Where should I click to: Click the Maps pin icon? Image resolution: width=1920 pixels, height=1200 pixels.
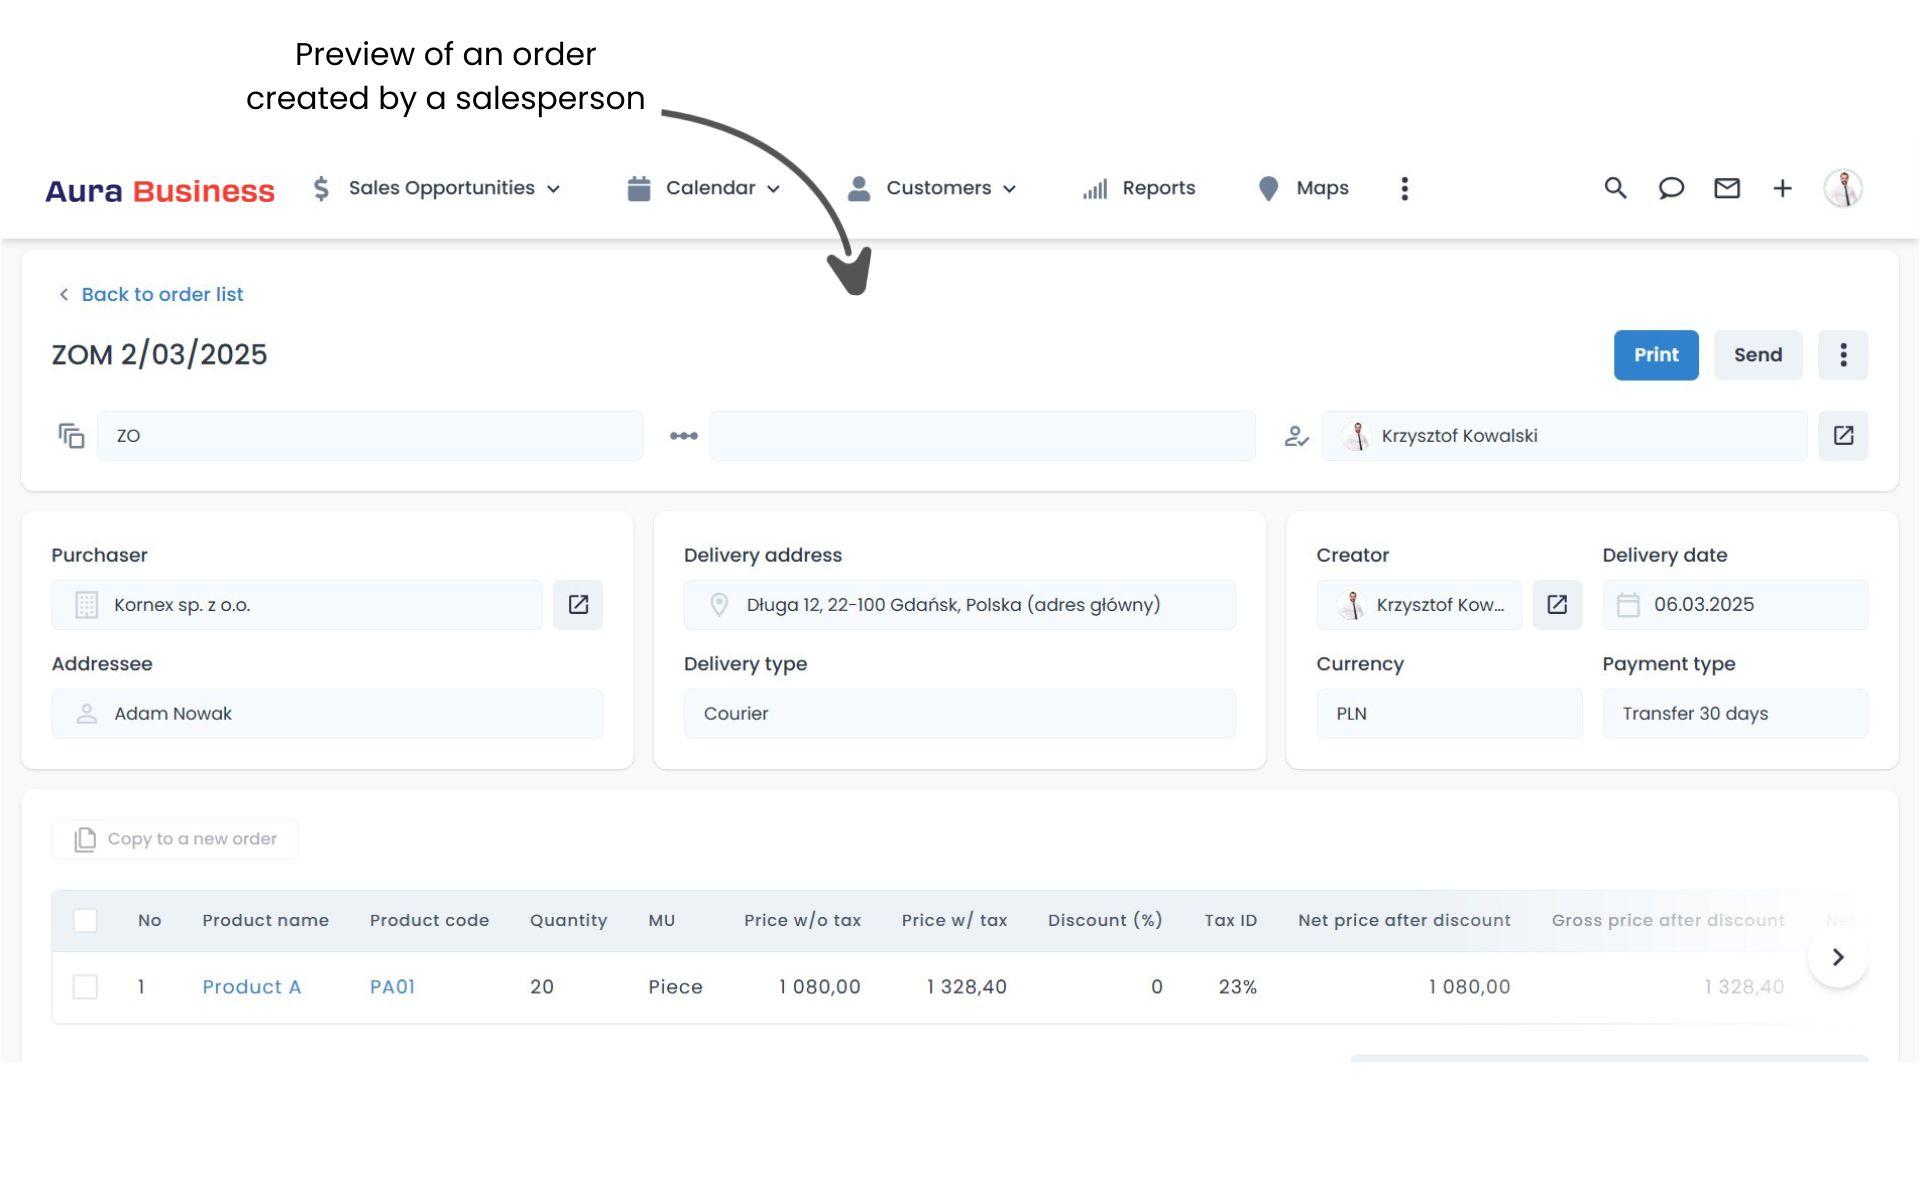1268,188
